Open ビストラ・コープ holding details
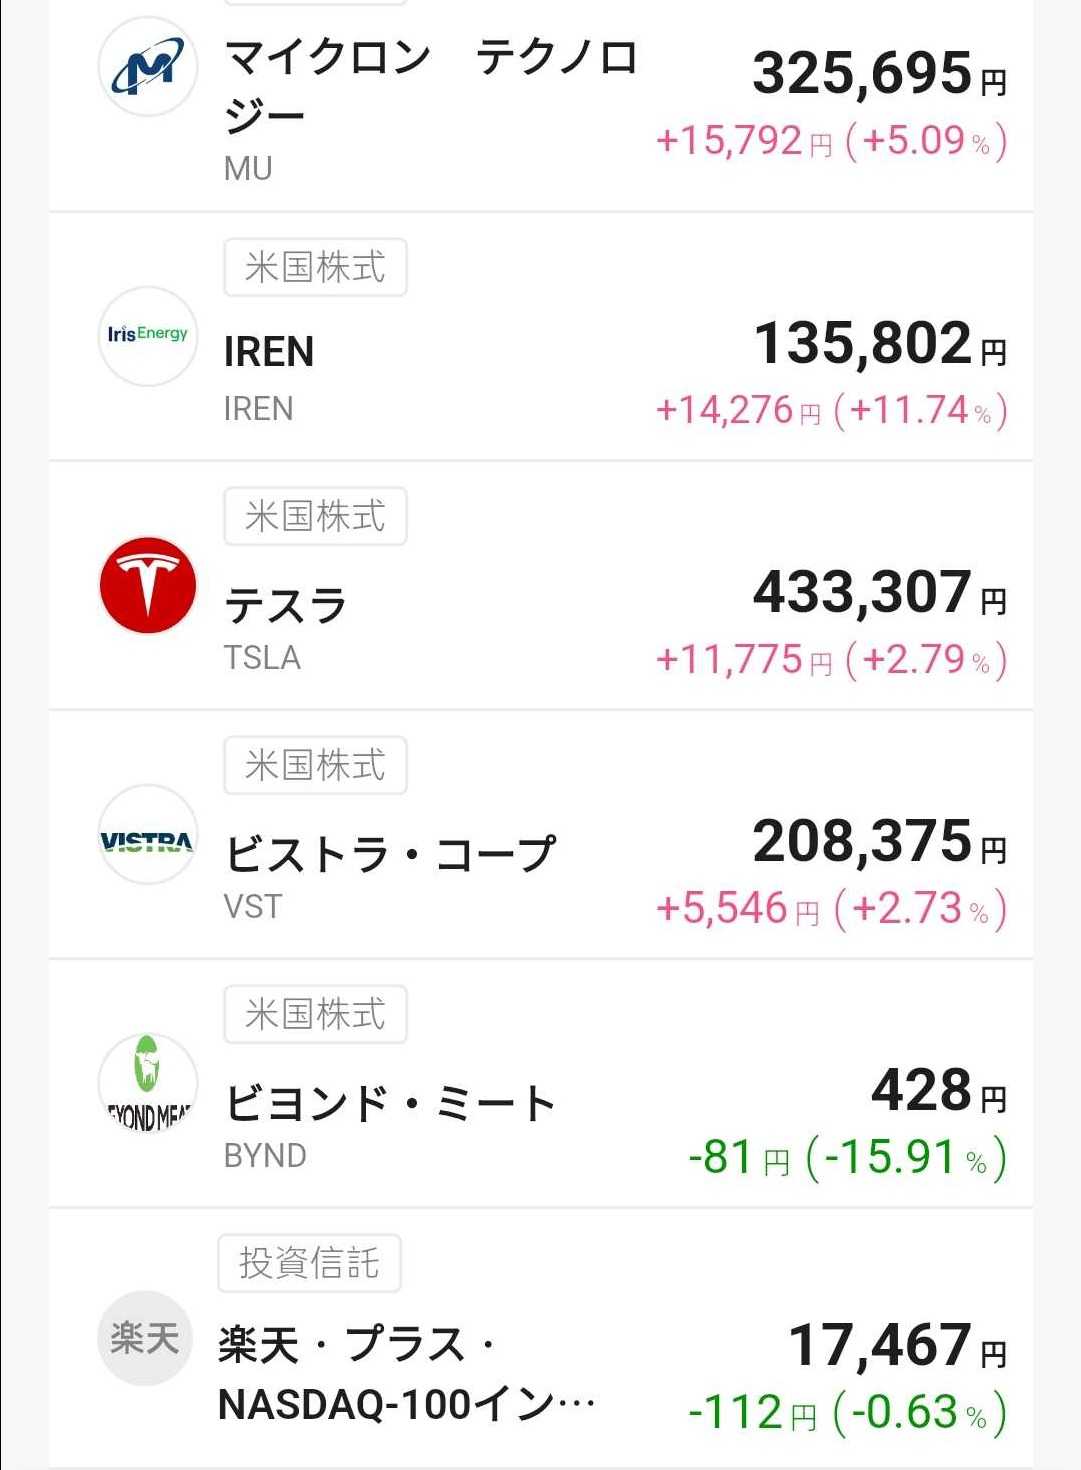1081x1470 pixels. 390,854
